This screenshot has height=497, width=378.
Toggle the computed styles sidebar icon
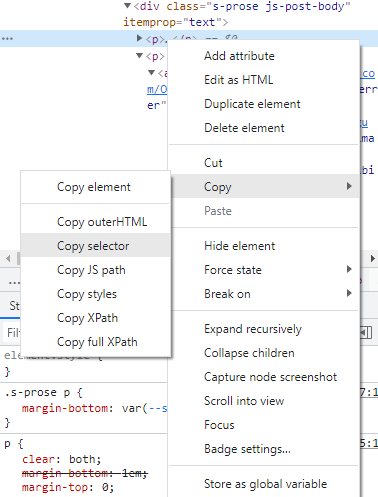366,332
